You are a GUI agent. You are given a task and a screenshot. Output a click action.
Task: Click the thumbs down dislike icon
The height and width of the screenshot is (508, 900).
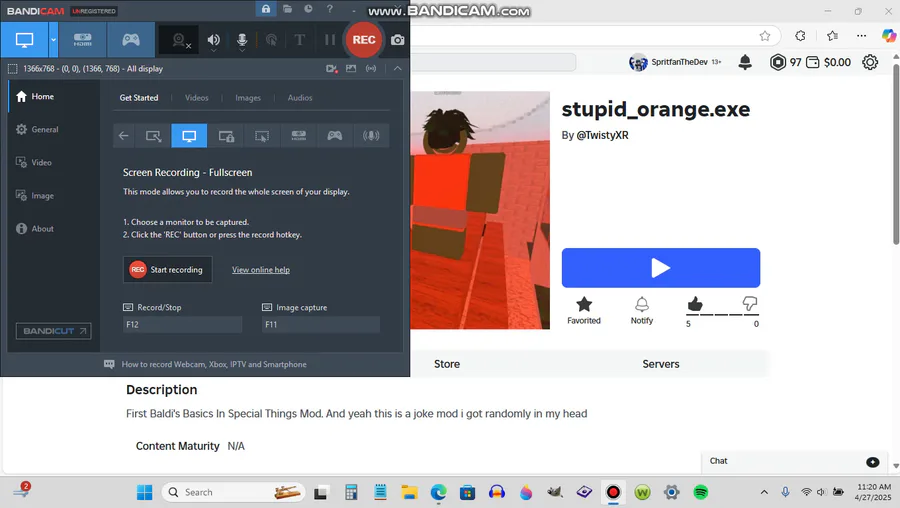pyautogui.click(x=750, y=304)
